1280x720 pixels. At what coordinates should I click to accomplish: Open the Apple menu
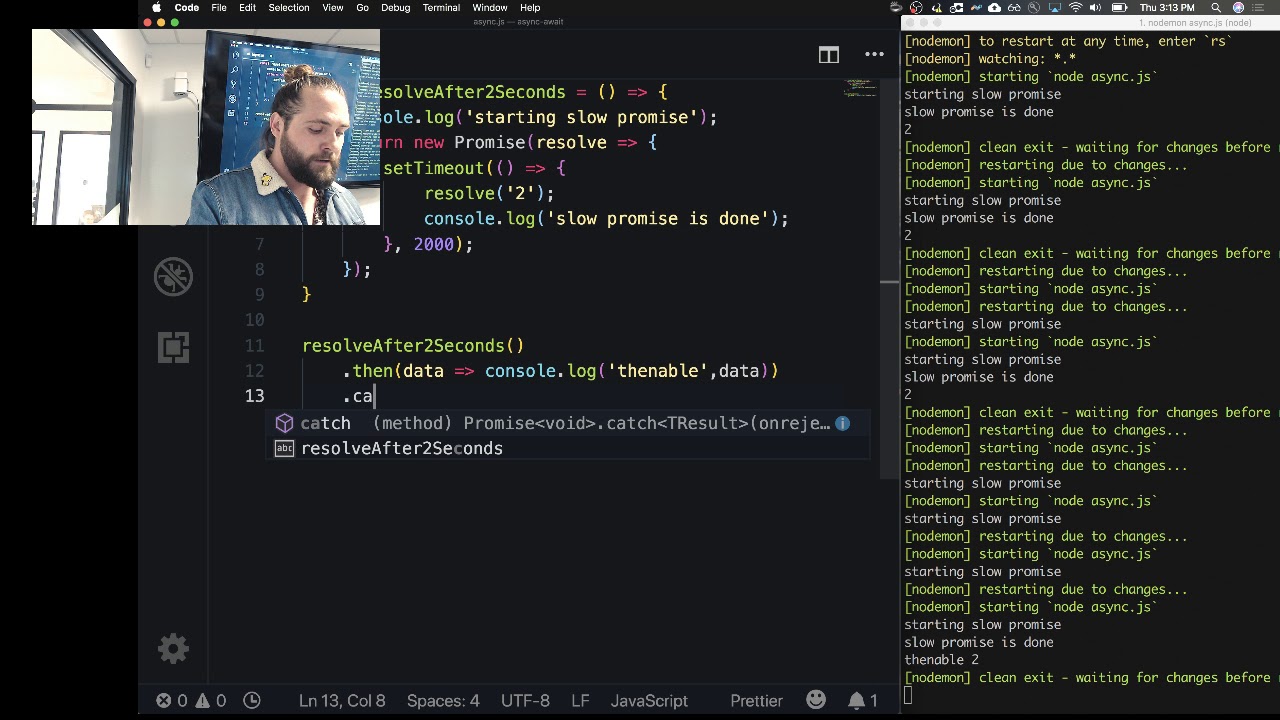[x=157, y=8]
